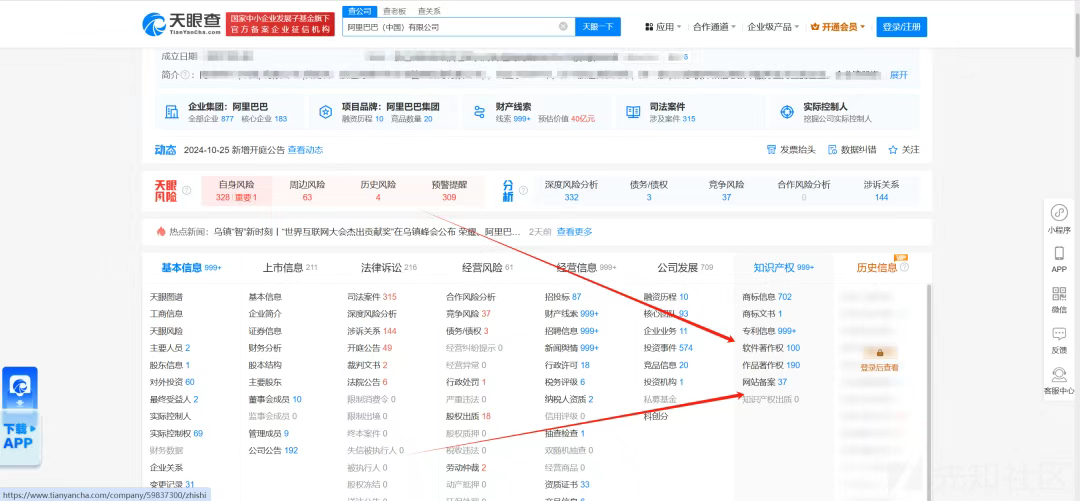This screenshot has height=501, width=1080.
Task: Open the 反馈 feedback icon
Action: 1059,334
